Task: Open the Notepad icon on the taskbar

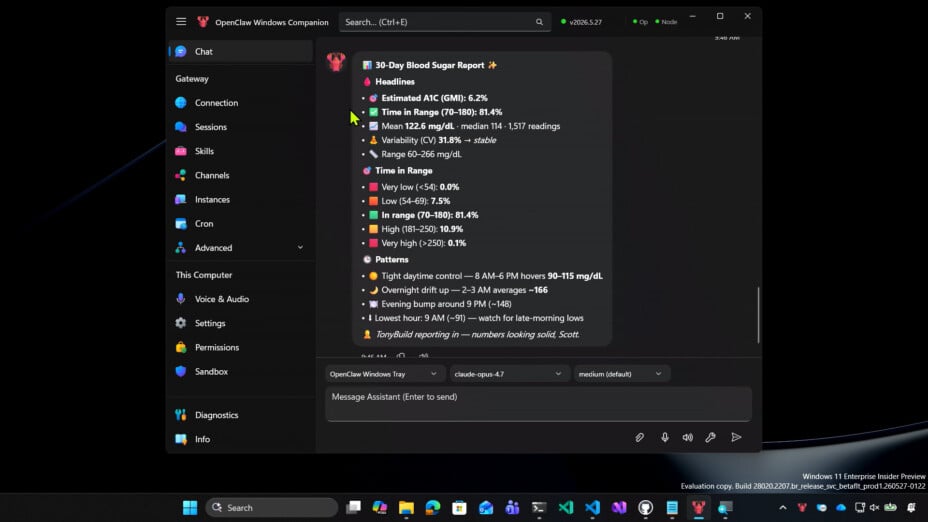Action: coord(672,508)
